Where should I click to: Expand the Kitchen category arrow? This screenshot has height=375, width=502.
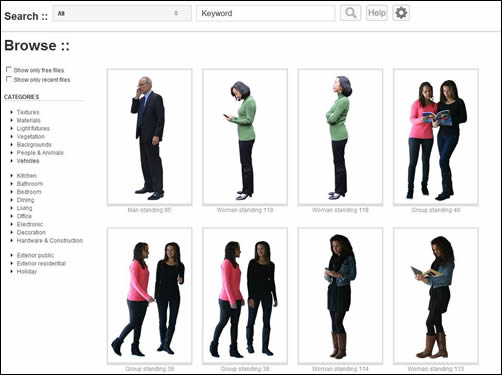[12, 176]
